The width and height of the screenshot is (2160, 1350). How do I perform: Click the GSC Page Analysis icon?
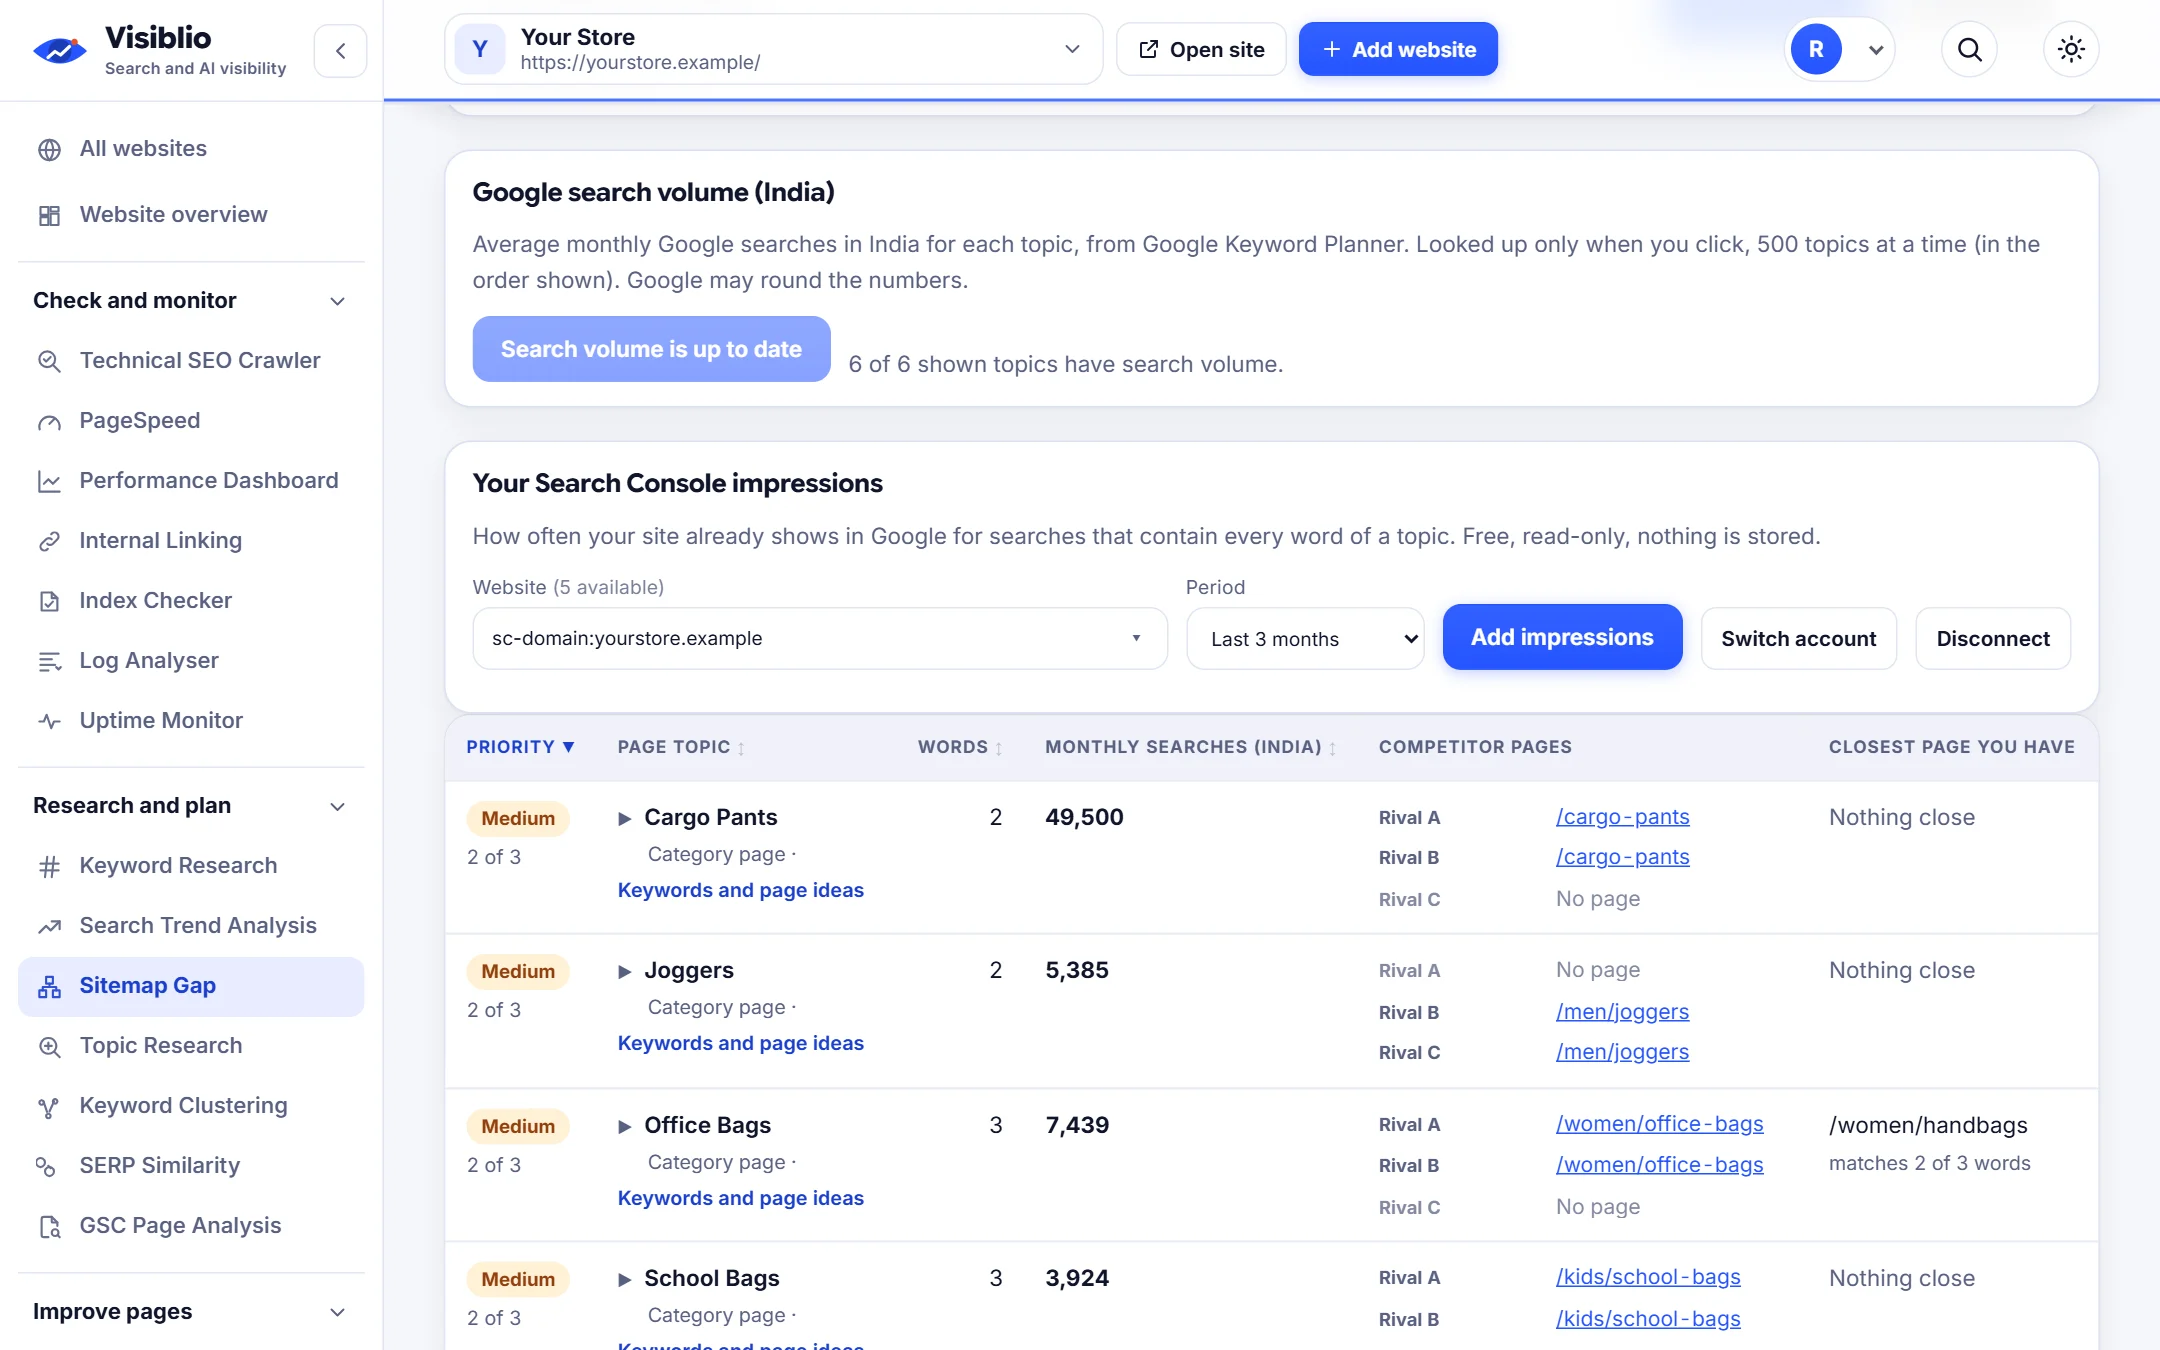[49, 1227]
